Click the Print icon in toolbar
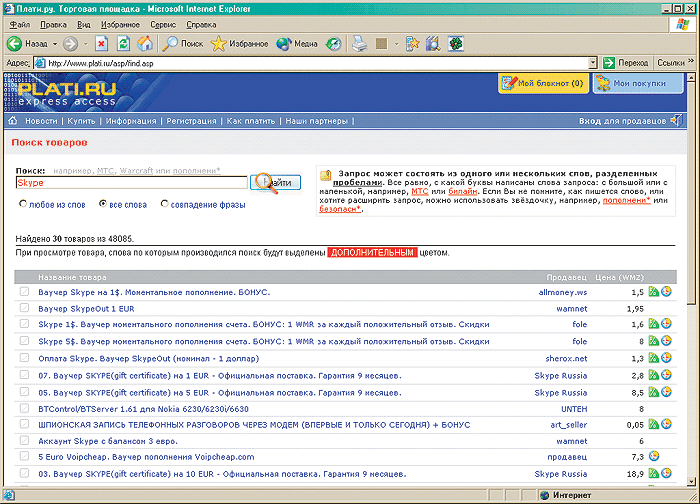Viewport: 700px width, 504px height. pos(359,44)
